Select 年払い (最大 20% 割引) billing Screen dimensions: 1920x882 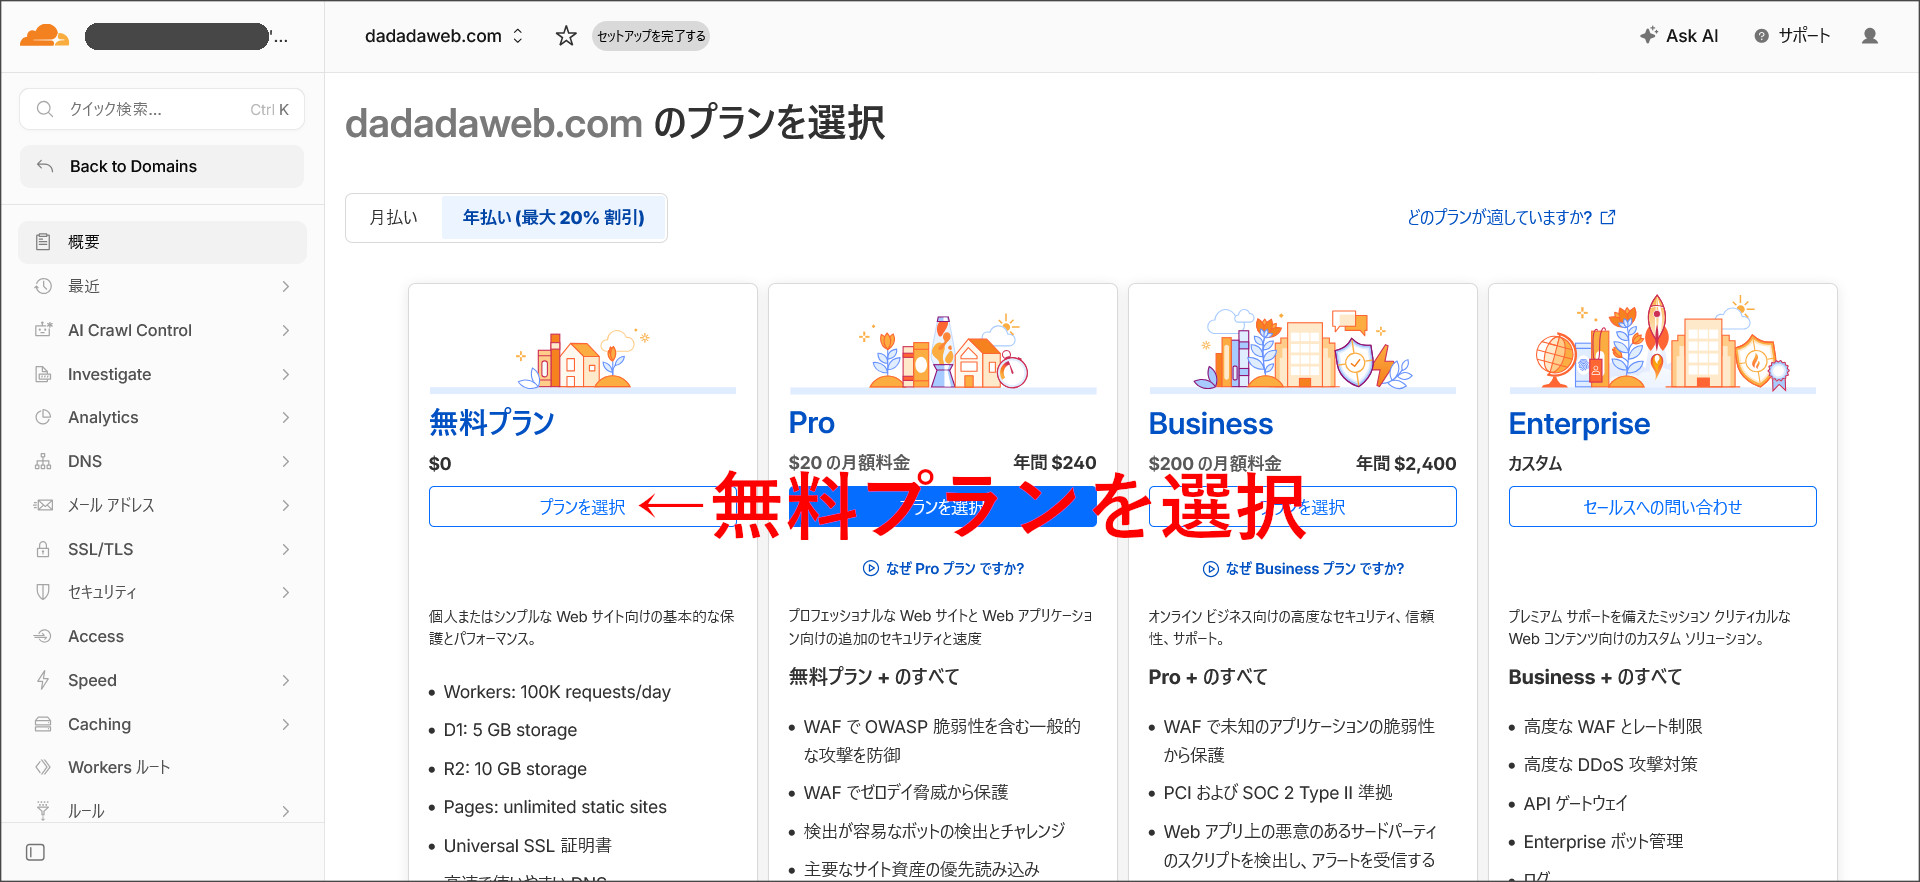click(x=554, y=217)
